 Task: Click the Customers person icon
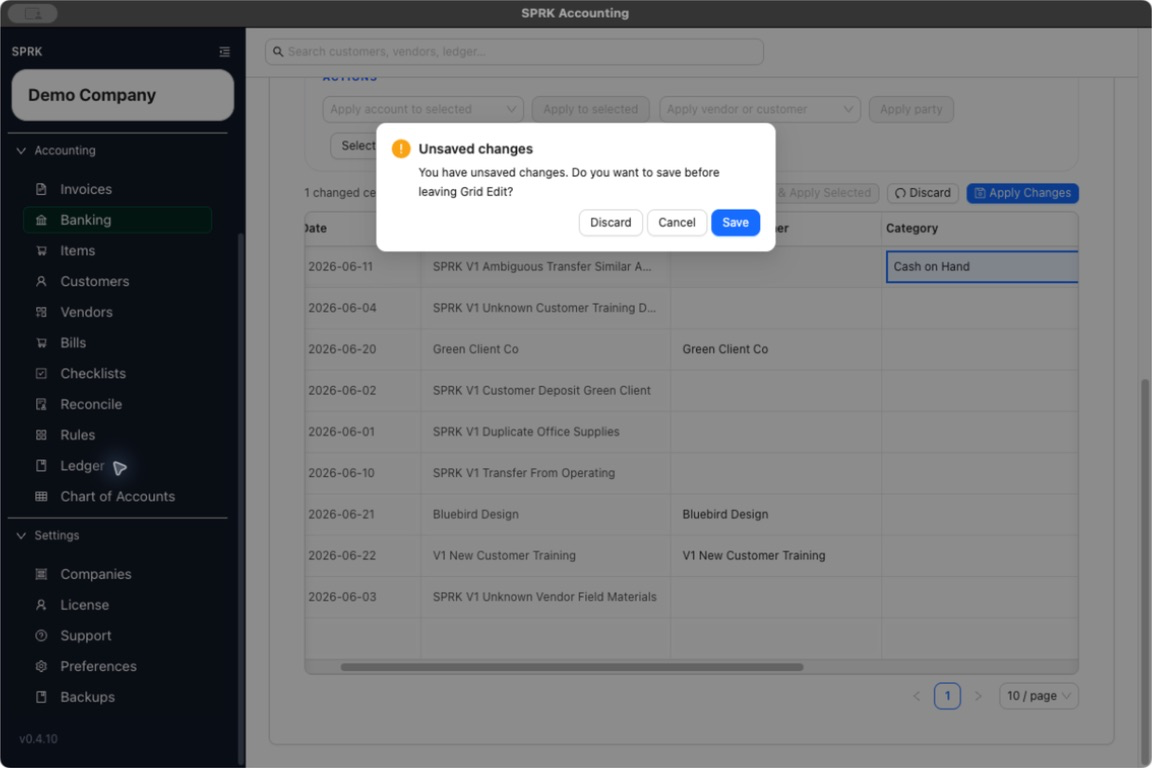tap(41, 281)
